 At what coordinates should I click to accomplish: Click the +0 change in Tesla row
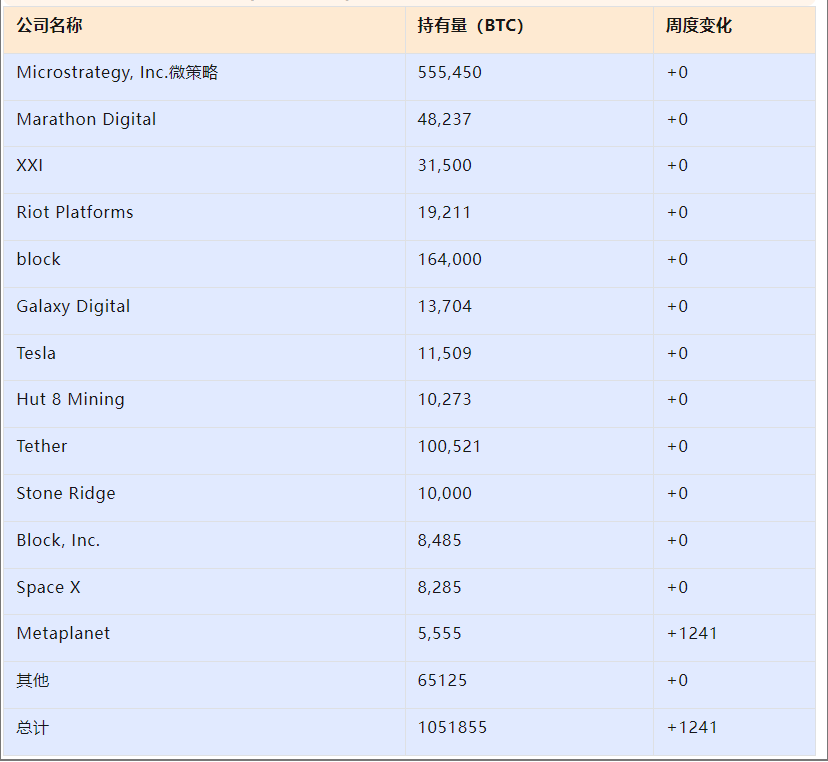(x=678, y=353)
